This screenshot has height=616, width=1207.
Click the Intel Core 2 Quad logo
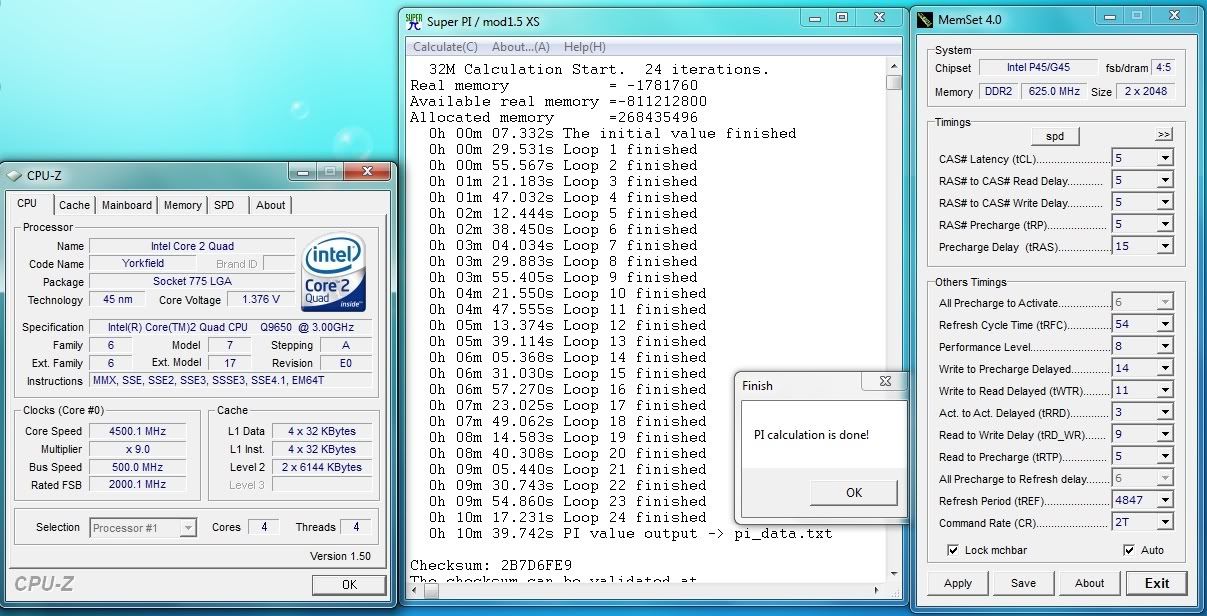click(333, 273)
